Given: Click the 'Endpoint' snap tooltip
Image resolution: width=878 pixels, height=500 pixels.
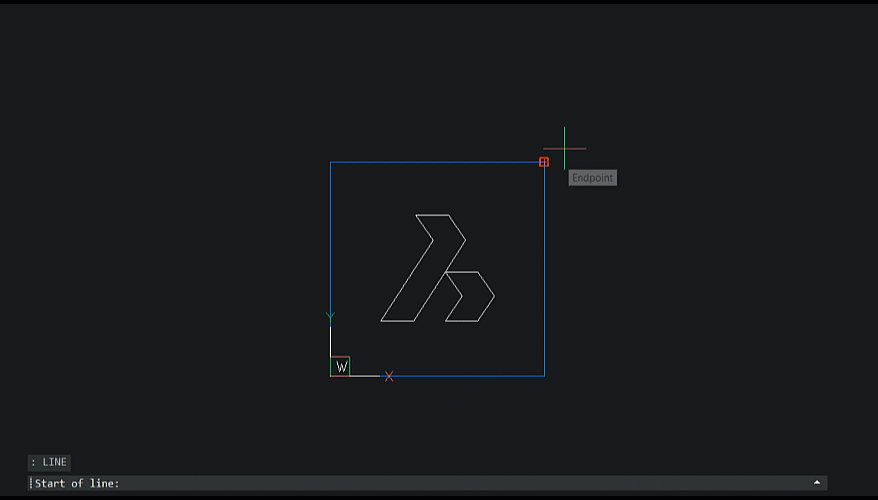Looking at the screenshot, I should tap(592, 178).
